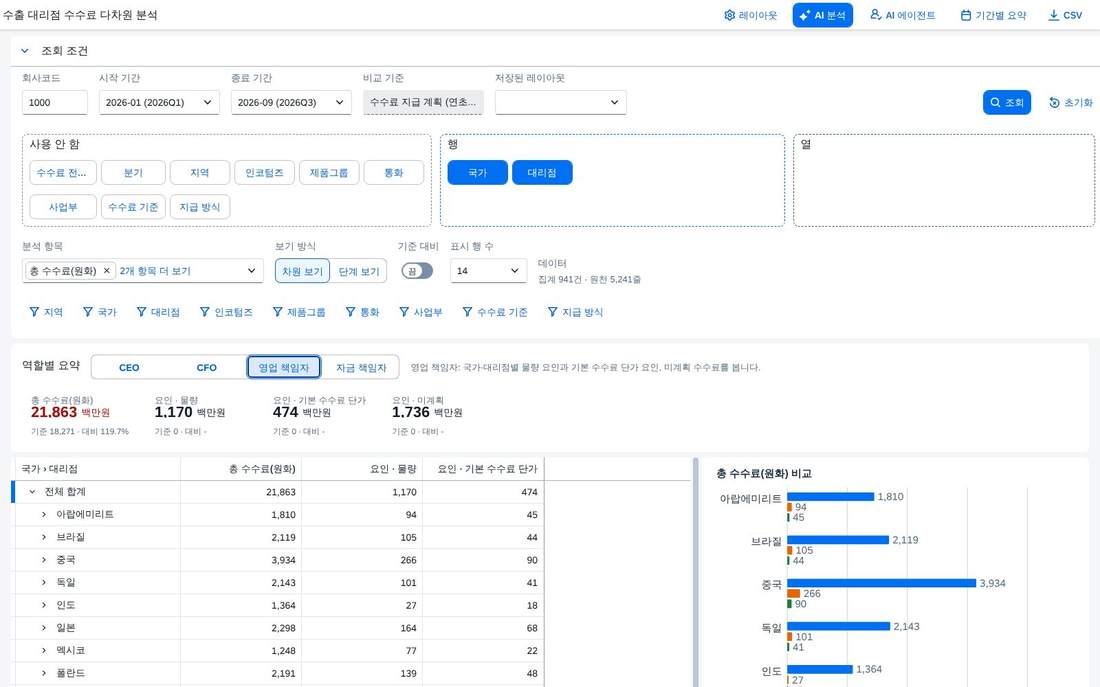Open the AI 에이전트 person icon
This screenshot has width=1100, height=687.
(876, 14)
